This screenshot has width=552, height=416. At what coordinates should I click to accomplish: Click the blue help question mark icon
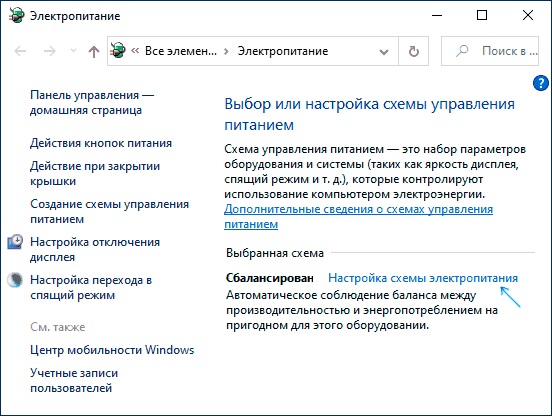coord(541,83)
